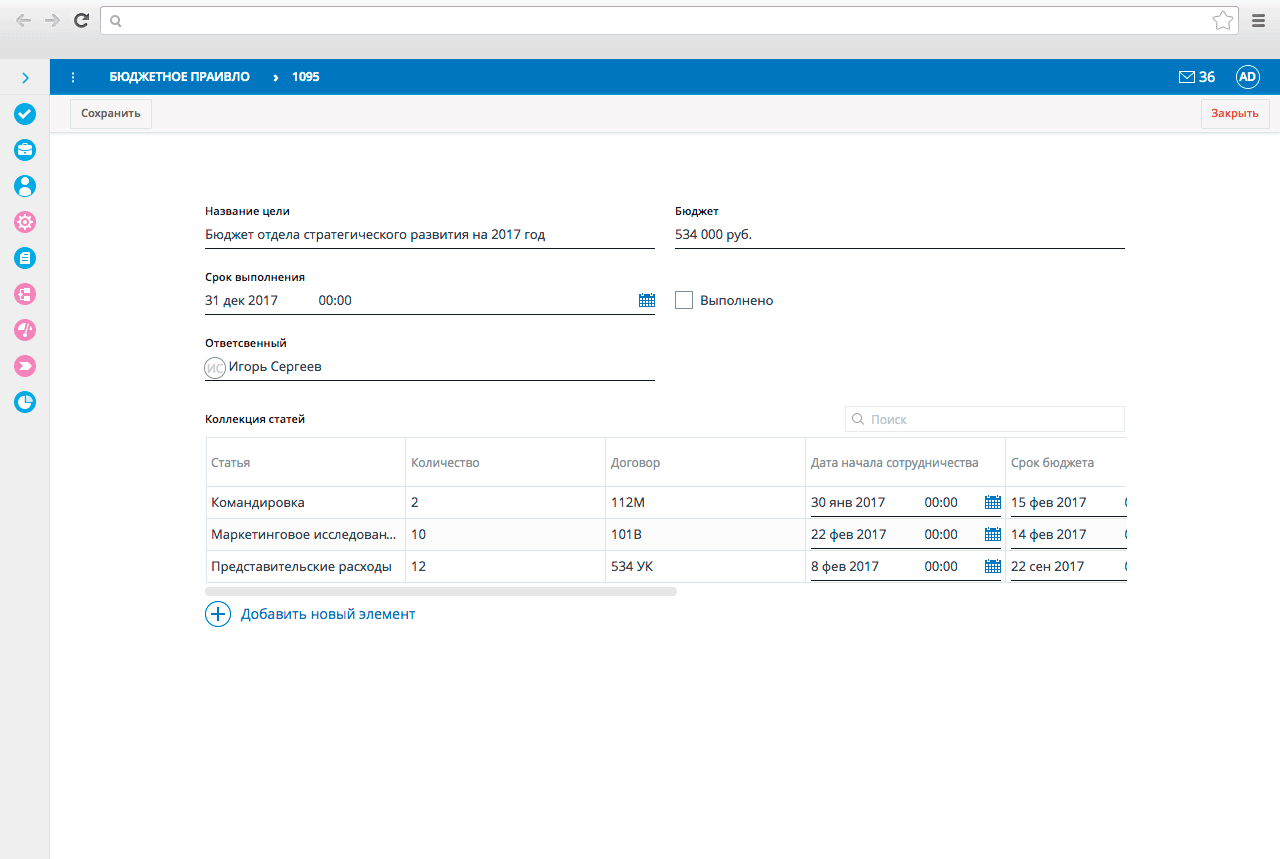Image resolution: width=1280 pixels, height=859 pixels.
Task: Click the Срок бюджета column header
Action: coord(1066,463)
